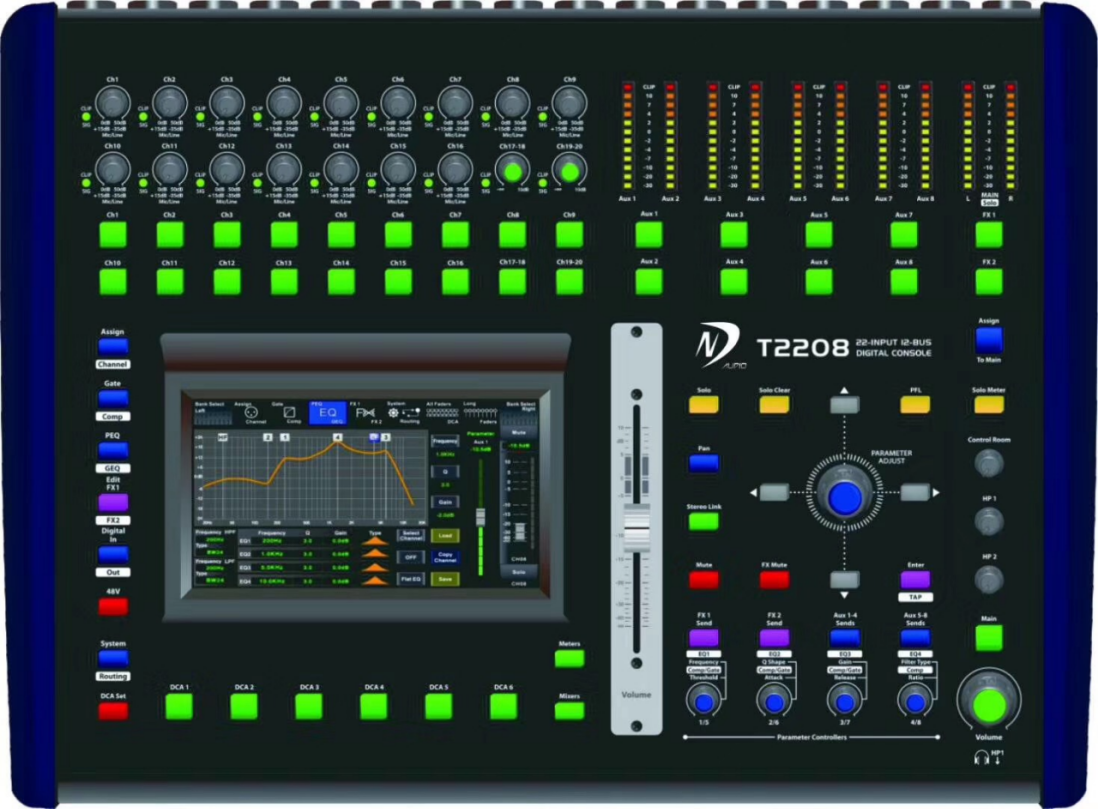Select the HP marker on the EQ graph
The width and height of the screenshot is (1099, 809).
click(x=222, y=437)
